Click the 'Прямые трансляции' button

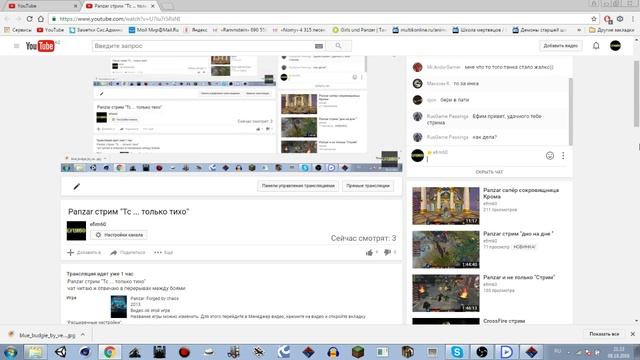tap(368, 186)
